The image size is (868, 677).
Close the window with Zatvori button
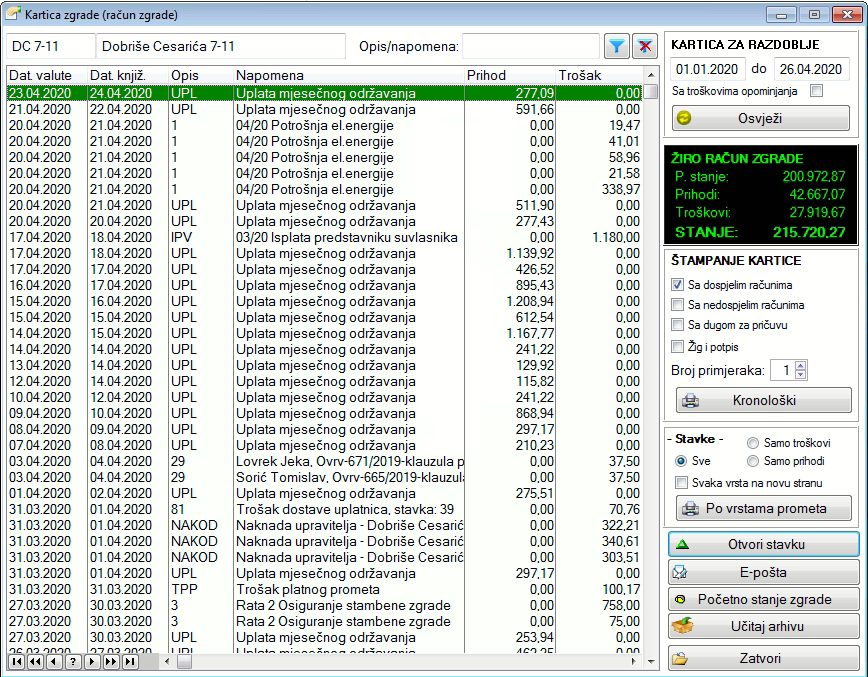764,658
